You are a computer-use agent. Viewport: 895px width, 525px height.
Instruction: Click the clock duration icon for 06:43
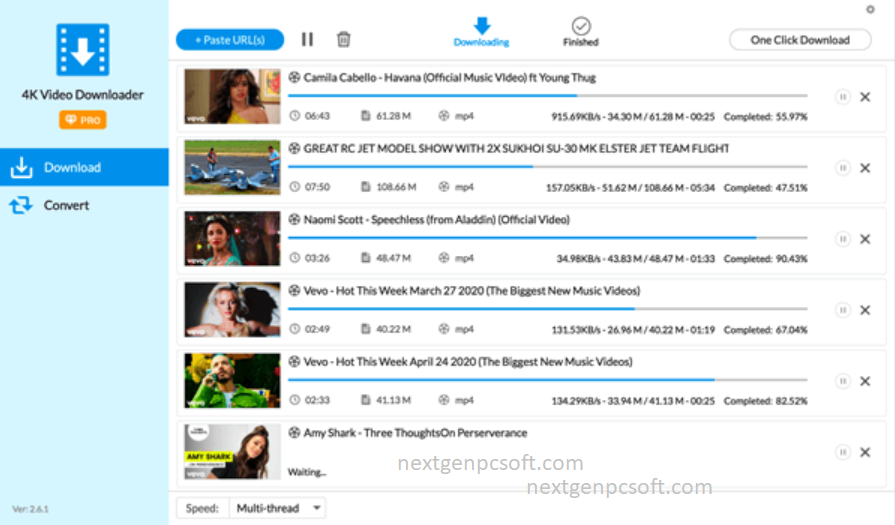coord(295,116)
